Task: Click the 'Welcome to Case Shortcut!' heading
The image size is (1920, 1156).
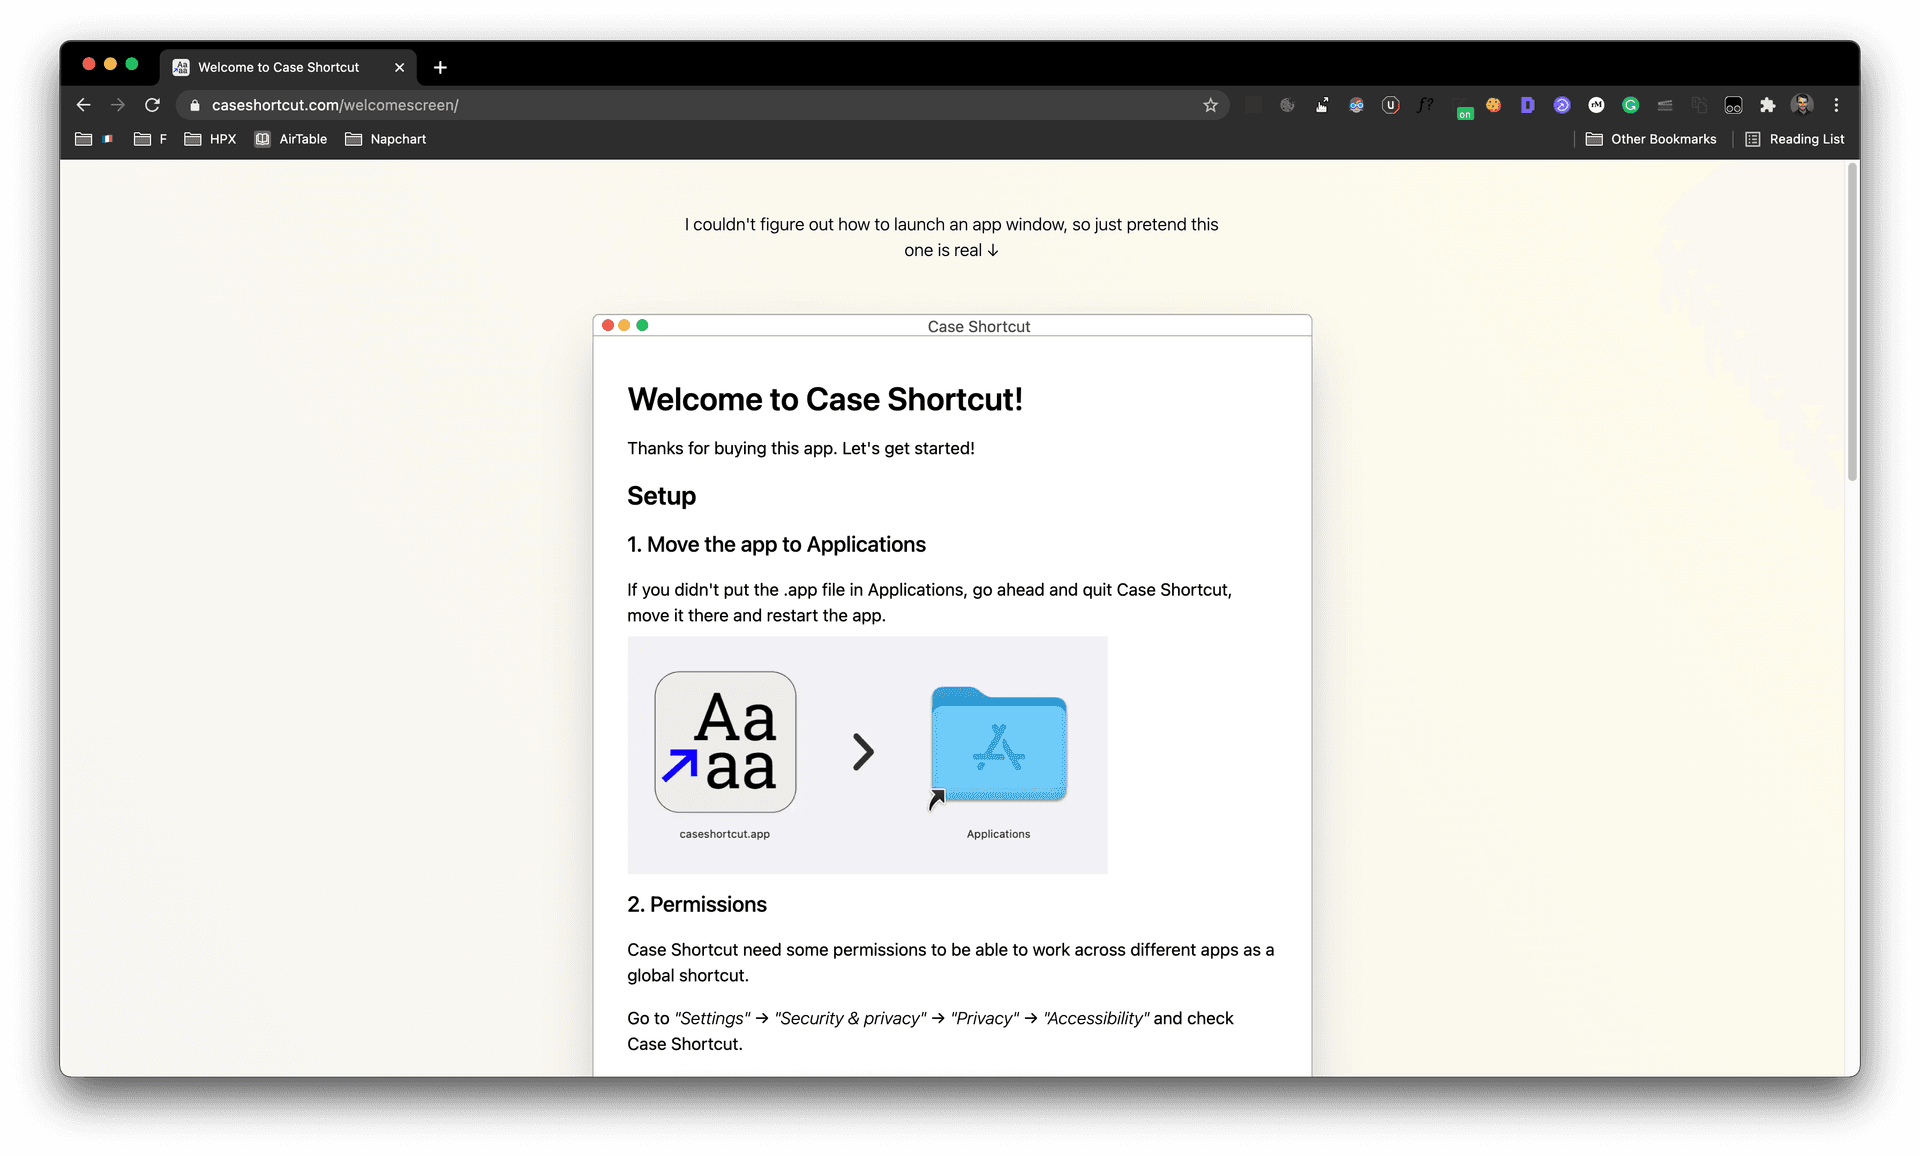Action: click(x=825, y=399)
